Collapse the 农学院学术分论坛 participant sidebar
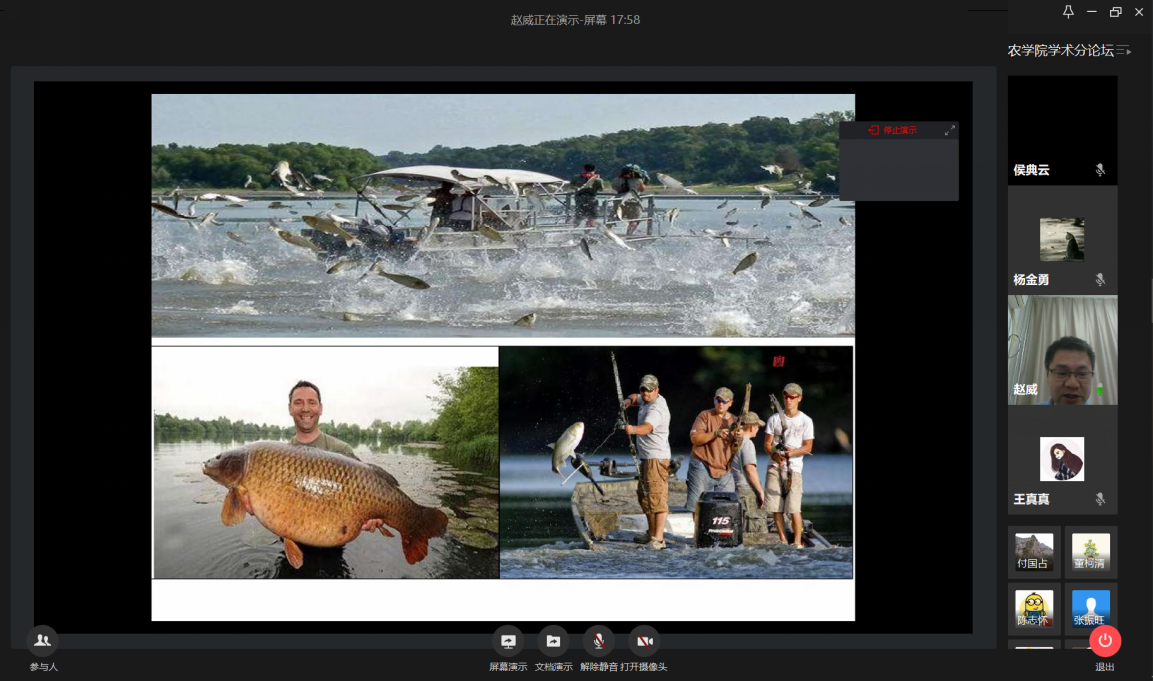The height and width of the screenshot is (681, 1153). point(1124,51)
